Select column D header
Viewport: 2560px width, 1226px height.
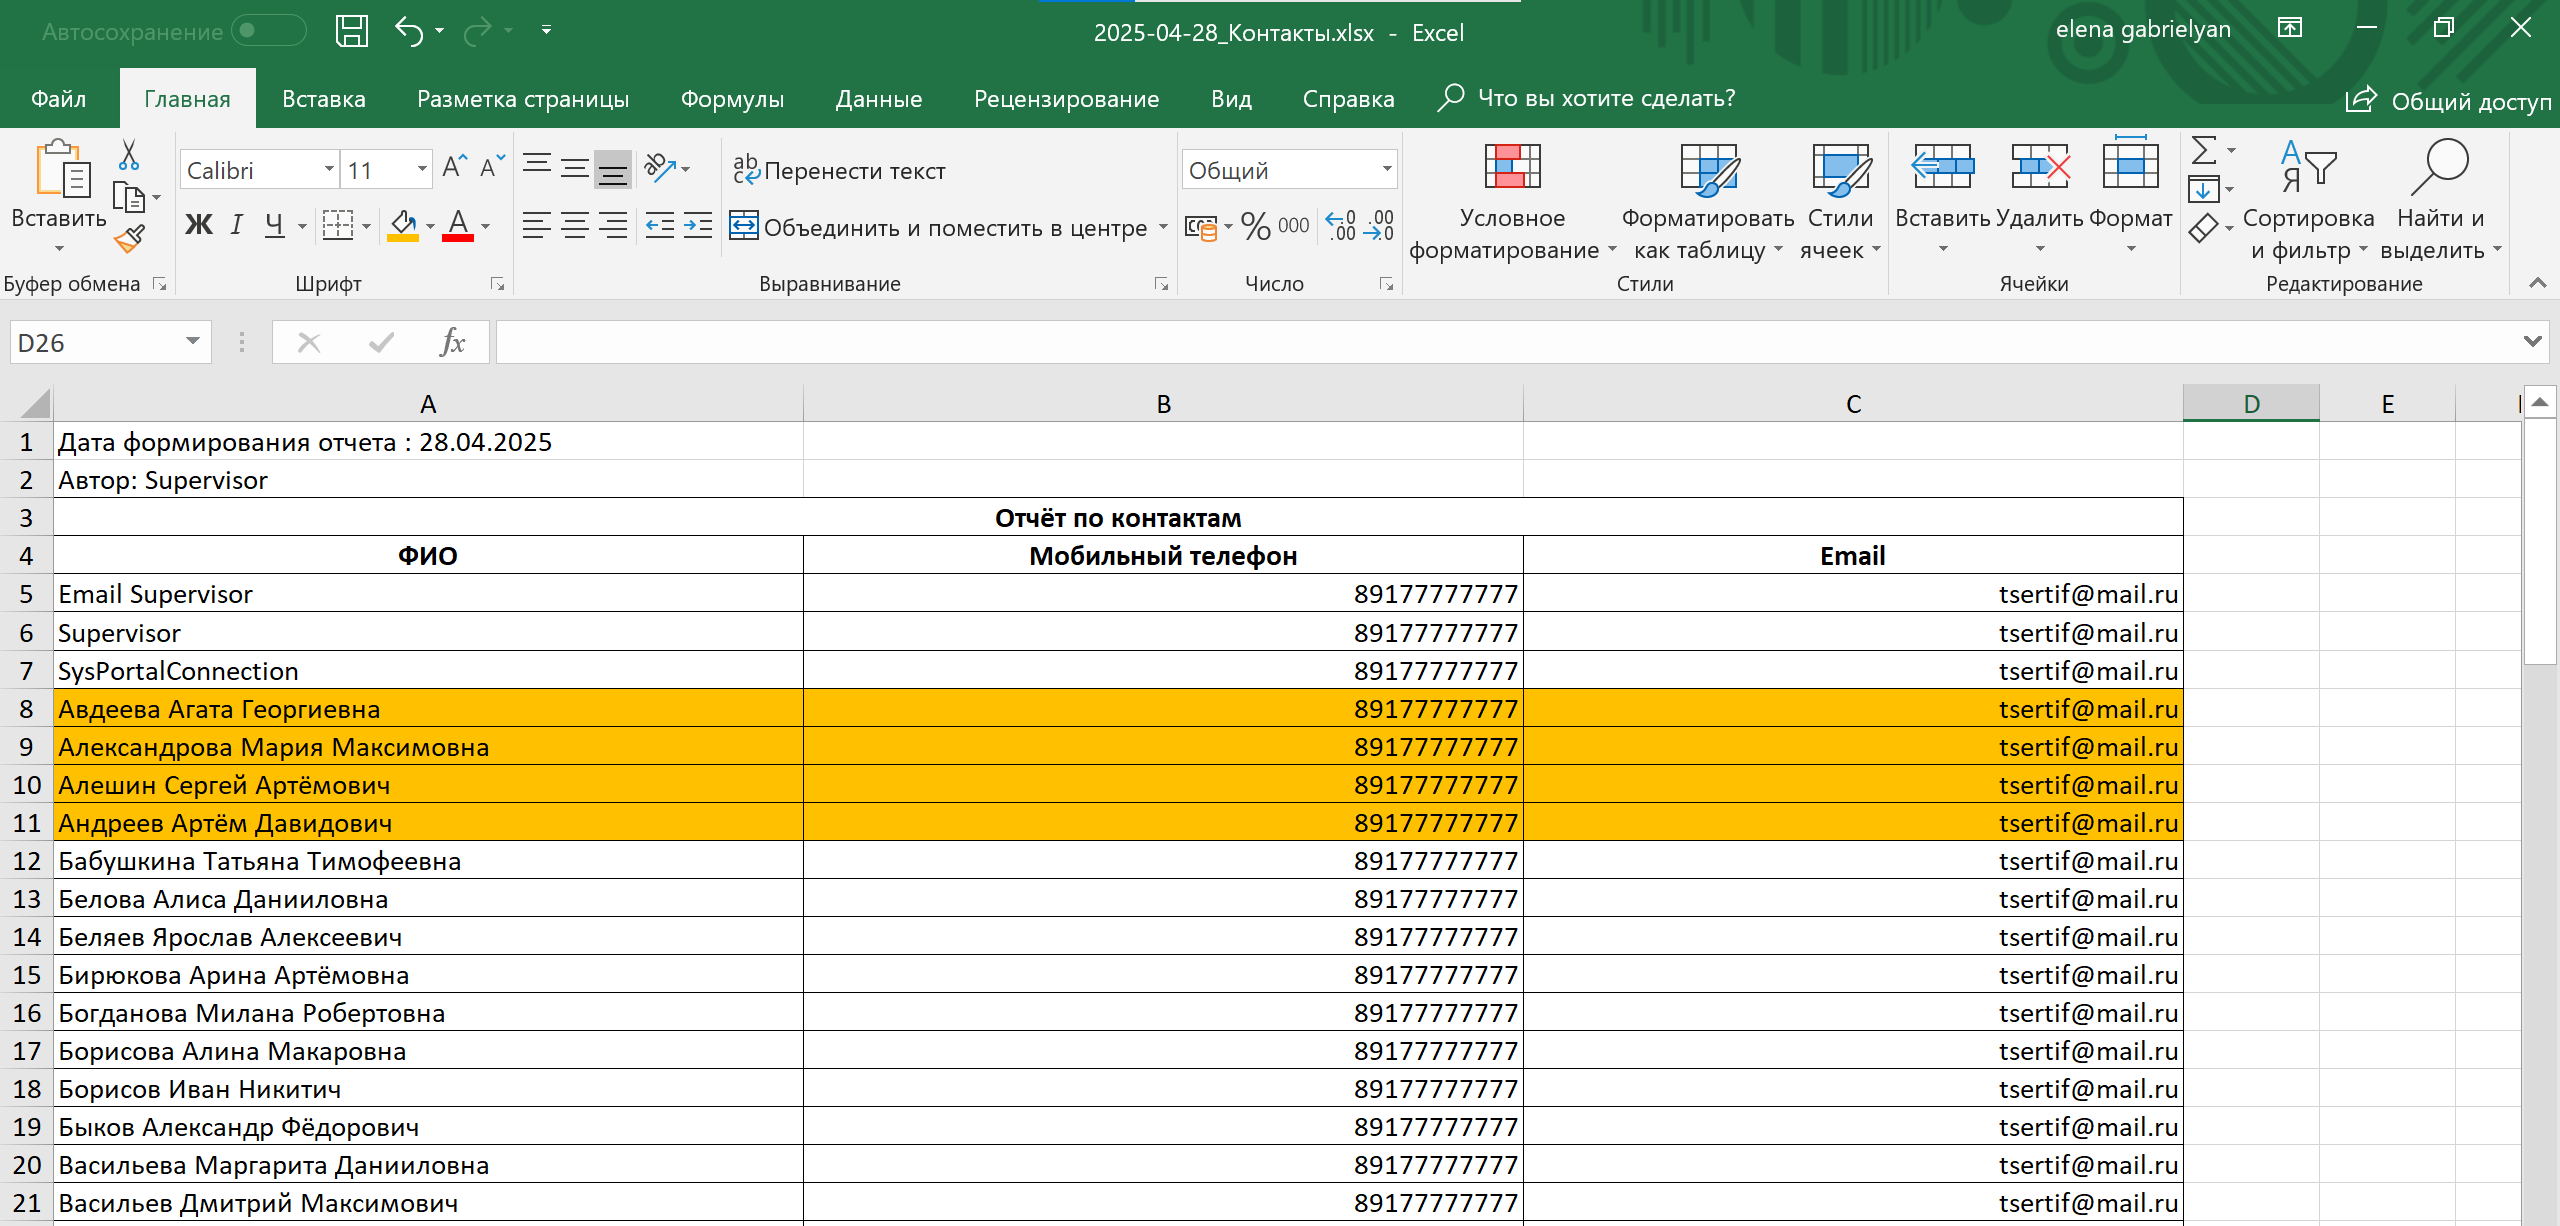click(x=2251, y=404)
